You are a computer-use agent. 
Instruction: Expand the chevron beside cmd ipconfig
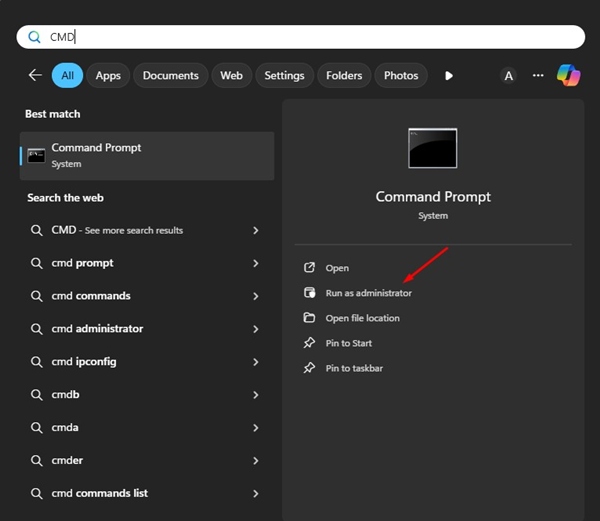click(x=256, y=362)
